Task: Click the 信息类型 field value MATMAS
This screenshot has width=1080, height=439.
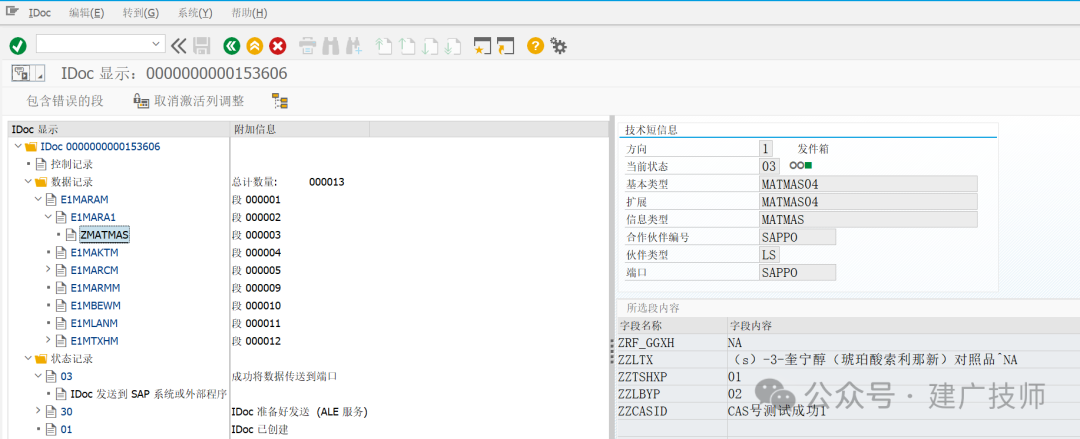Action: [867, 219]
